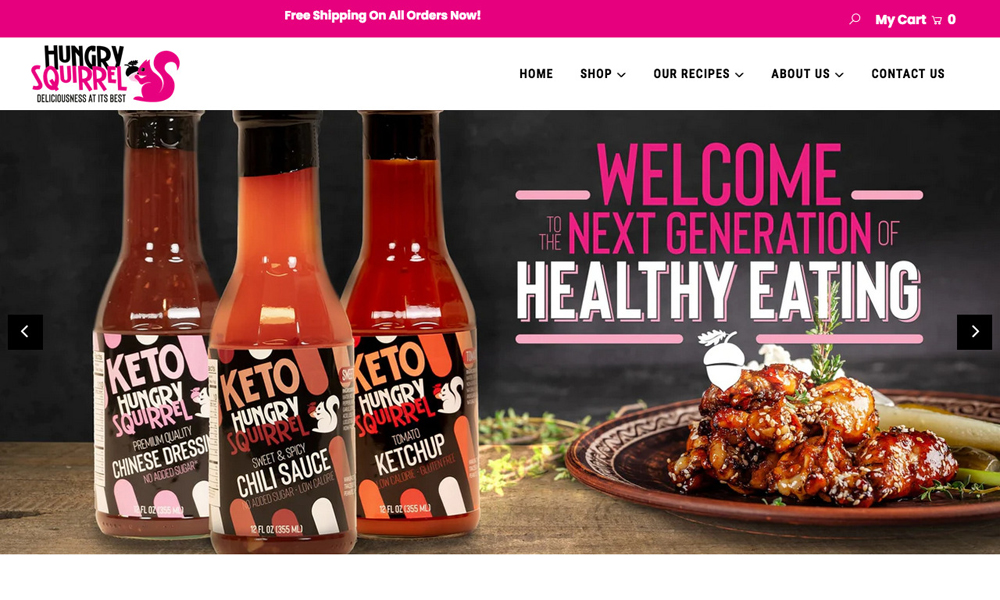The height and width of the screenshot is (600, 1000).
Task: Click the Free Shipping announcement text
Action: point(383,15)
